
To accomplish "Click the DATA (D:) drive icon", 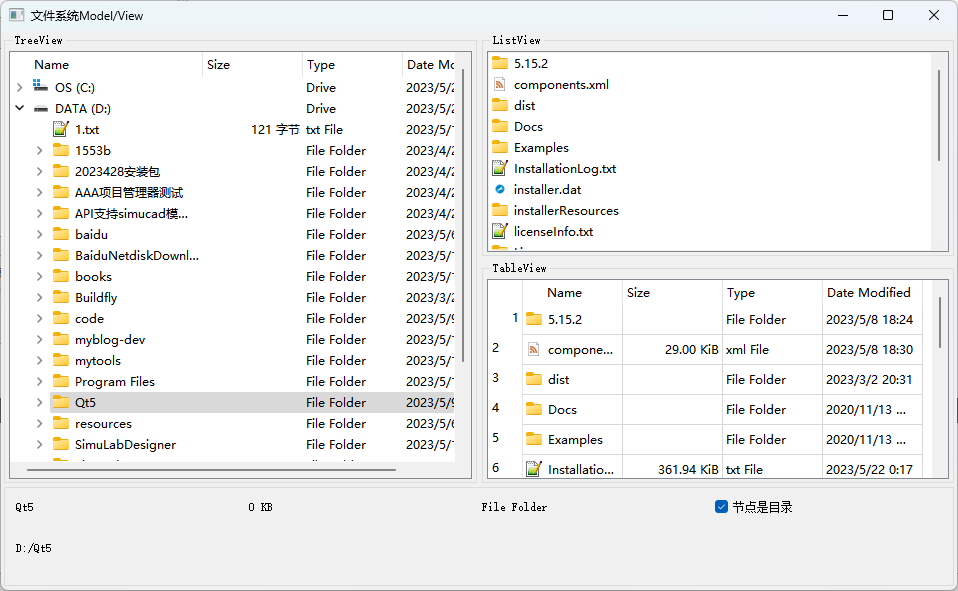I will click(40, 109).
